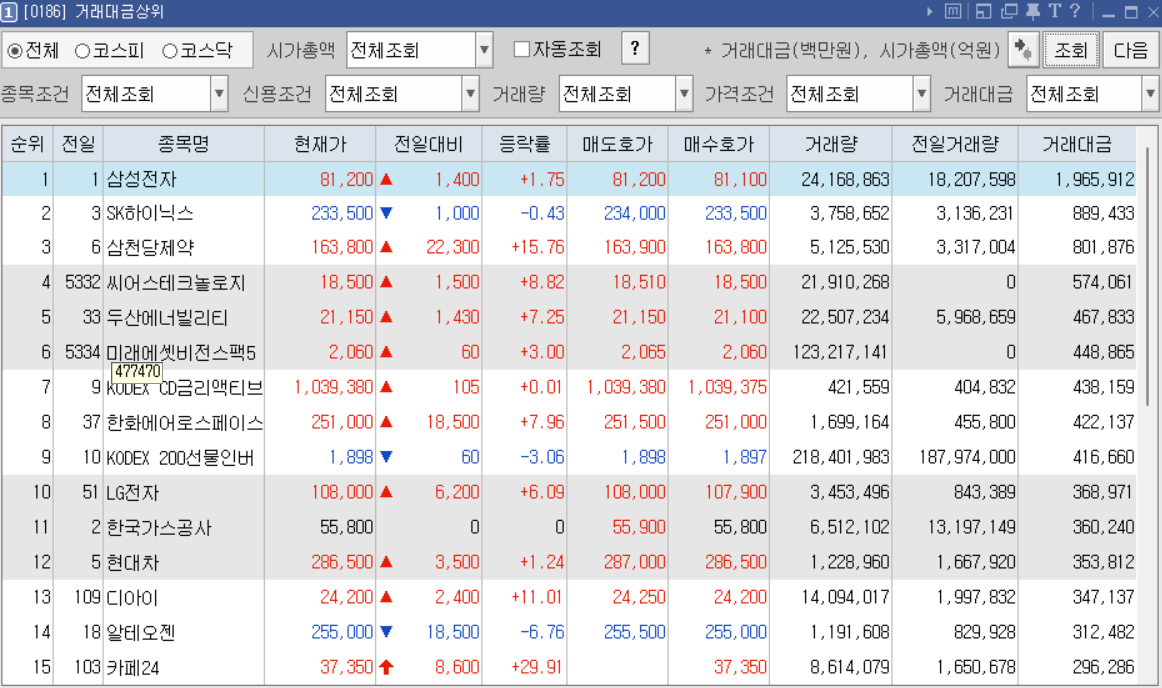This screenshot has height=688, width=1162.
Task: Select the 삼천당제약 stock name
Action: [150, 248]
